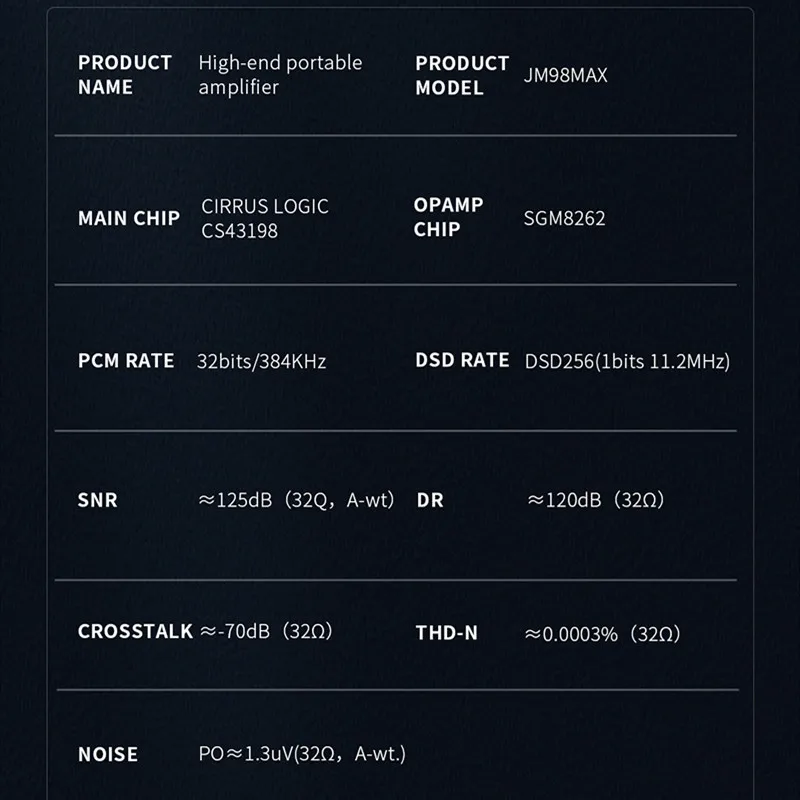800x800 pixels.
Task: Select the CIRRUS LOGIC CS43198 value
Action: [265, 218]
